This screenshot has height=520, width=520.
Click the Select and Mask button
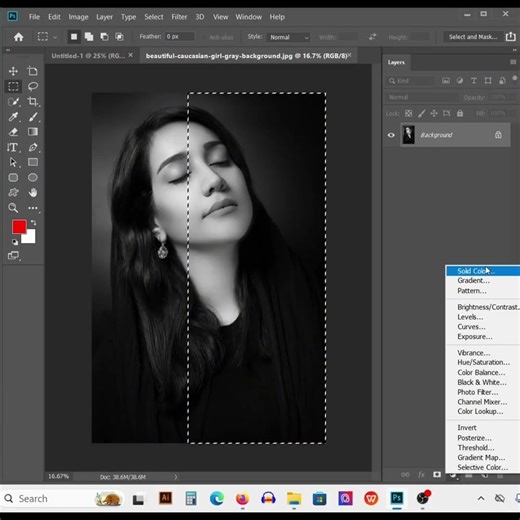point(473,37)
